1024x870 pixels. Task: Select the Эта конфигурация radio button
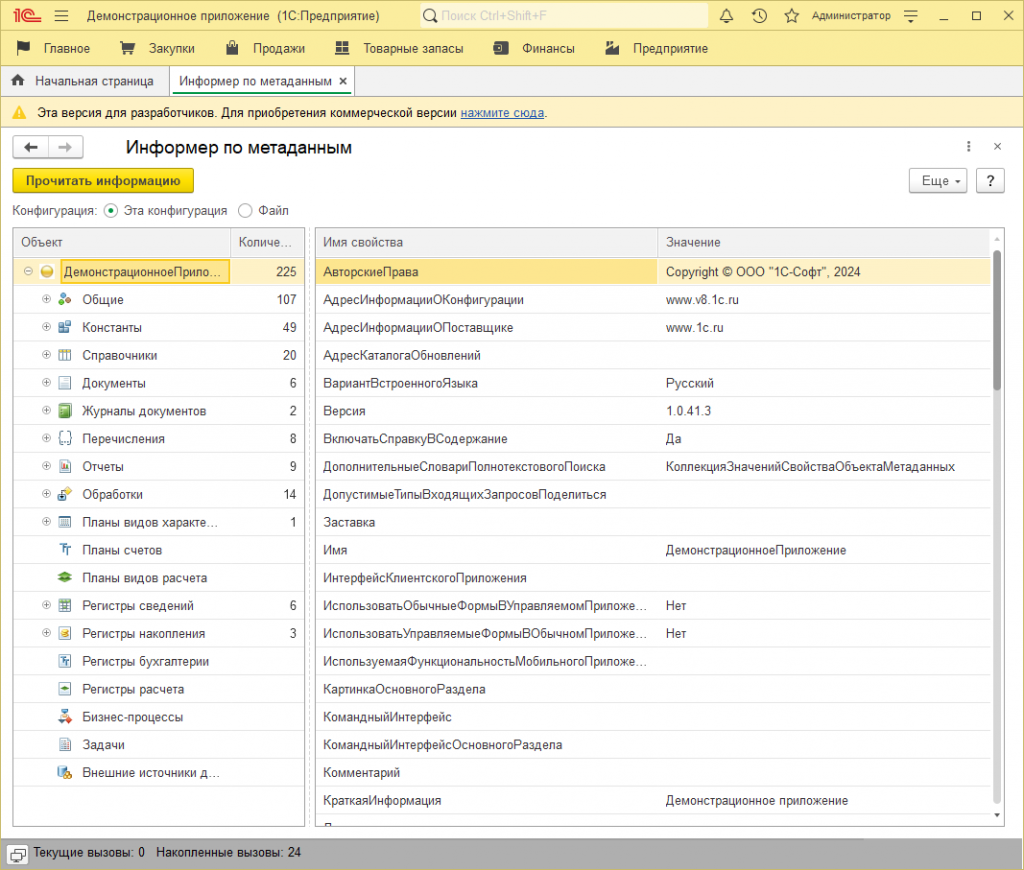111,211
